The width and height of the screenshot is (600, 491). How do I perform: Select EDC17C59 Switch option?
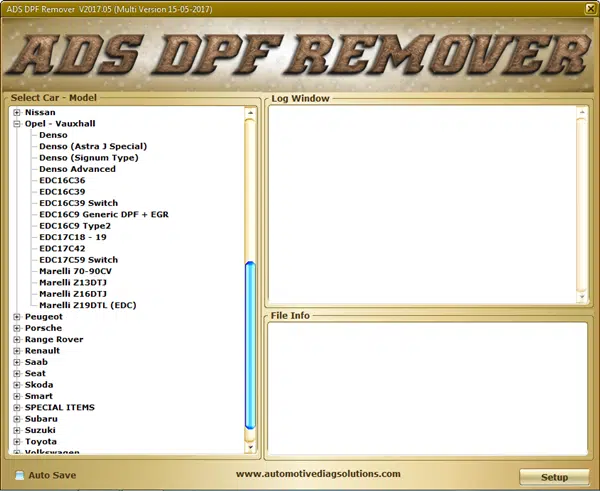pyautogui.click(x=78, y=260)
